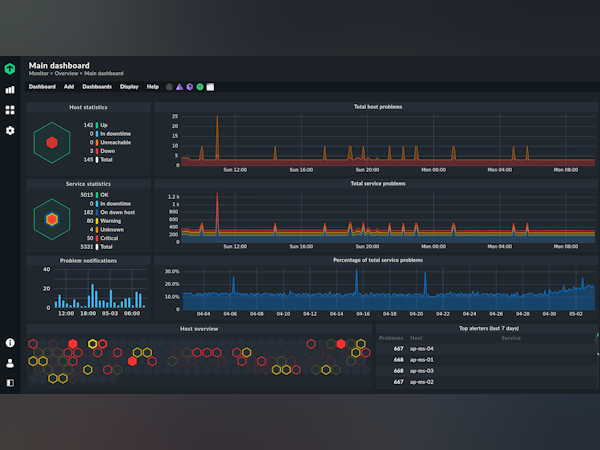Open host ap-ms-01 in Top alerters
The height and width of the screenshot is (450, 600).
coord(422,360)
